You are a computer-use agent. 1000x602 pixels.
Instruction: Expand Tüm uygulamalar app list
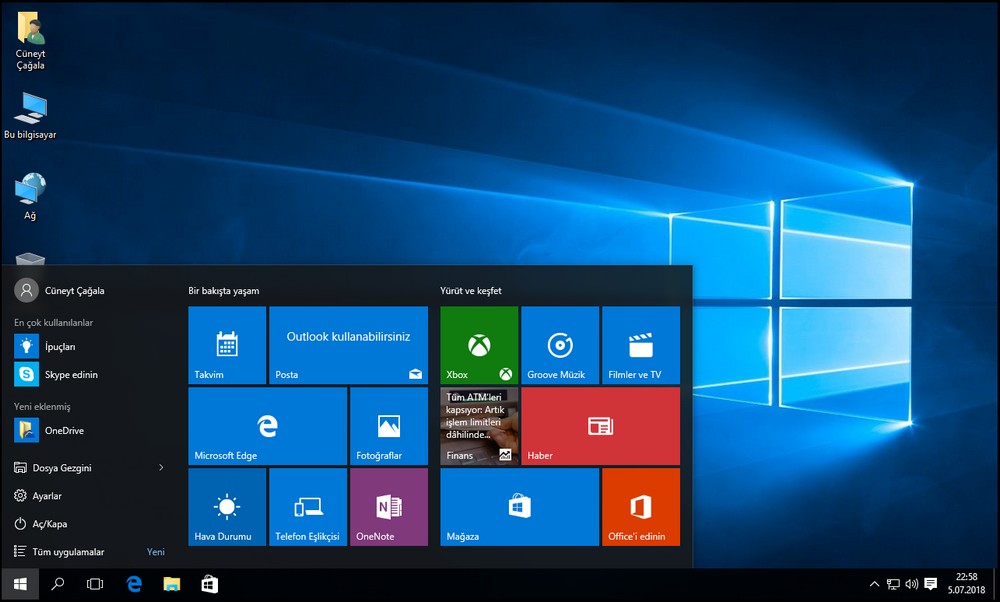point(68,552)
